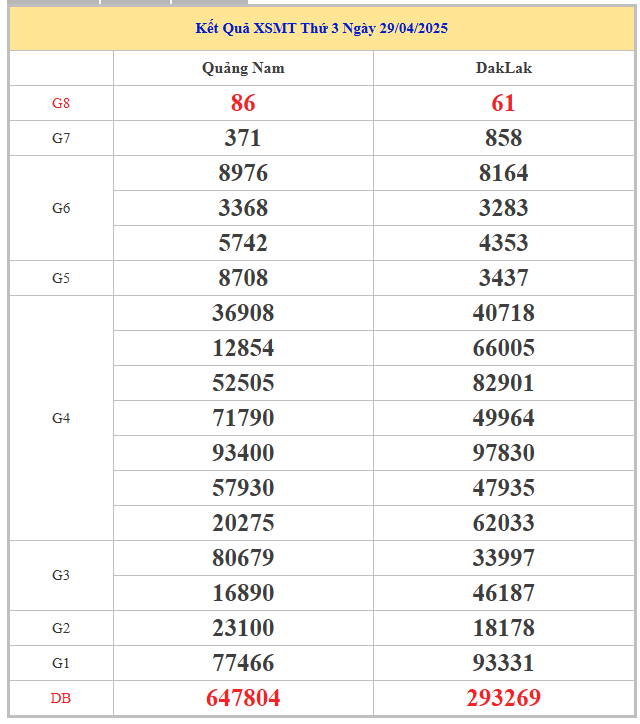
Task: Click the G6 row label
Action: [61, 208]
